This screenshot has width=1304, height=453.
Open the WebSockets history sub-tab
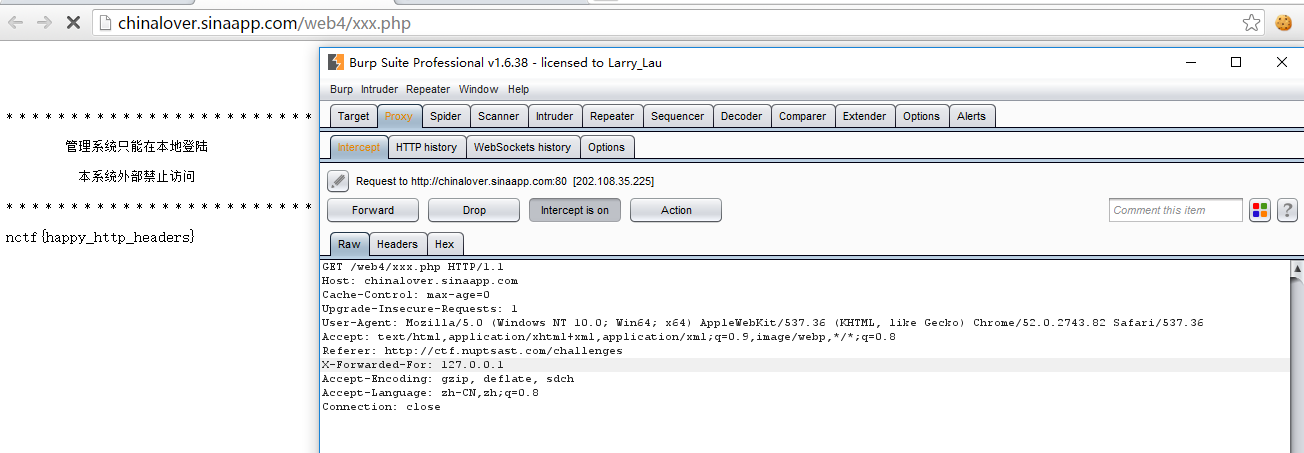coord(522,147)
